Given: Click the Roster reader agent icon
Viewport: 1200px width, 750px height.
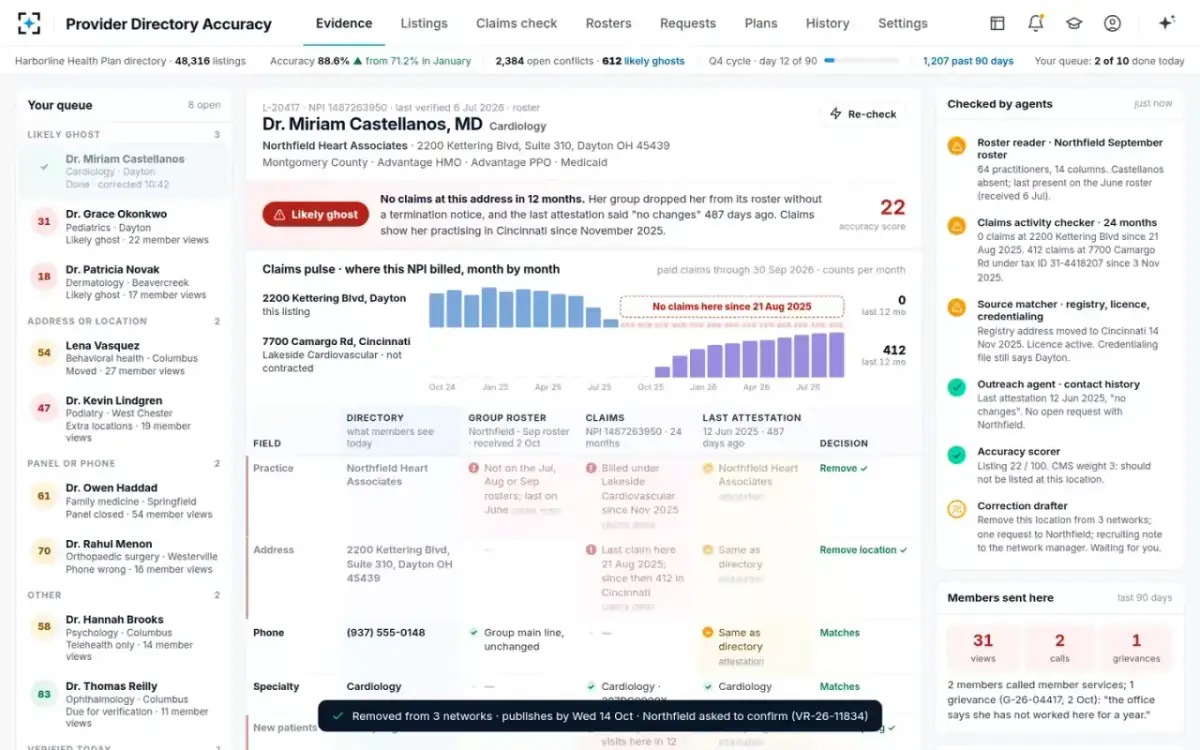Looking at the screenshot, I should coord(957,145).
